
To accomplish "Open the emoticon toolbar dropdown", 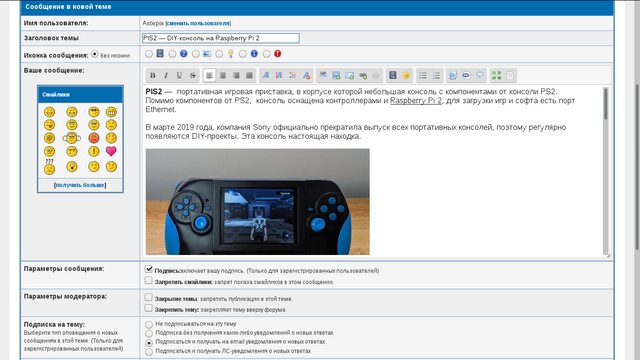I will tap(406, 76).
